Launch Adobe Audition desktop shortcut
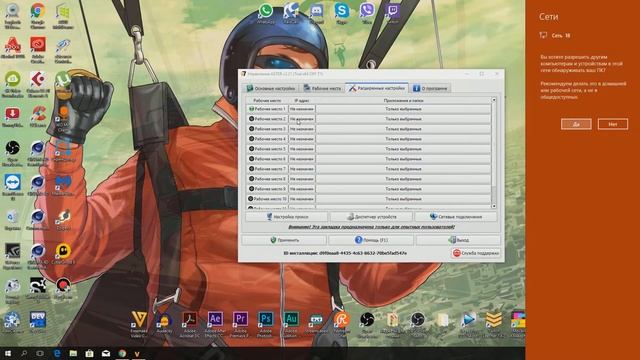The height and width of the screenshot is (360, 640). tap(291, 323)
